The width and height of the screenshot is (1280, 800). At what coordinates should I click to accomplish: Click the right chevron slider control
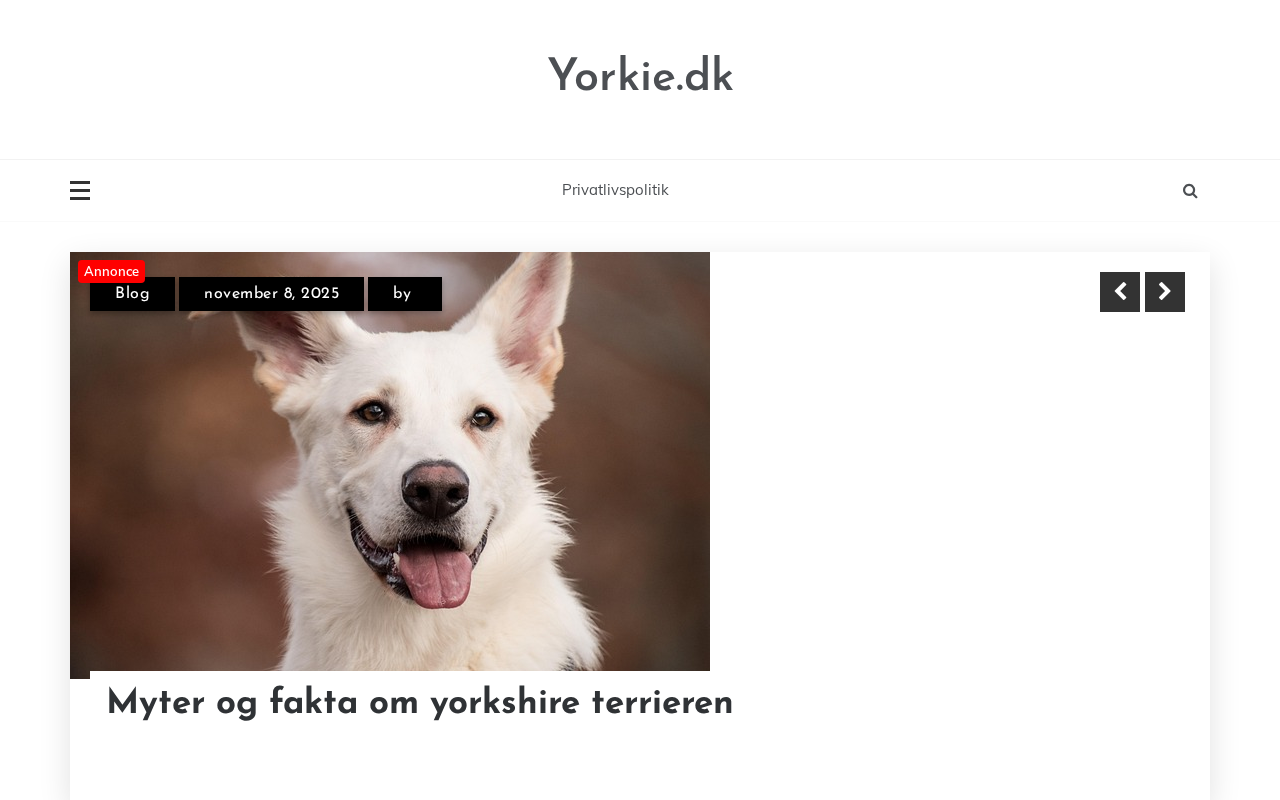tap(1165, 292)
